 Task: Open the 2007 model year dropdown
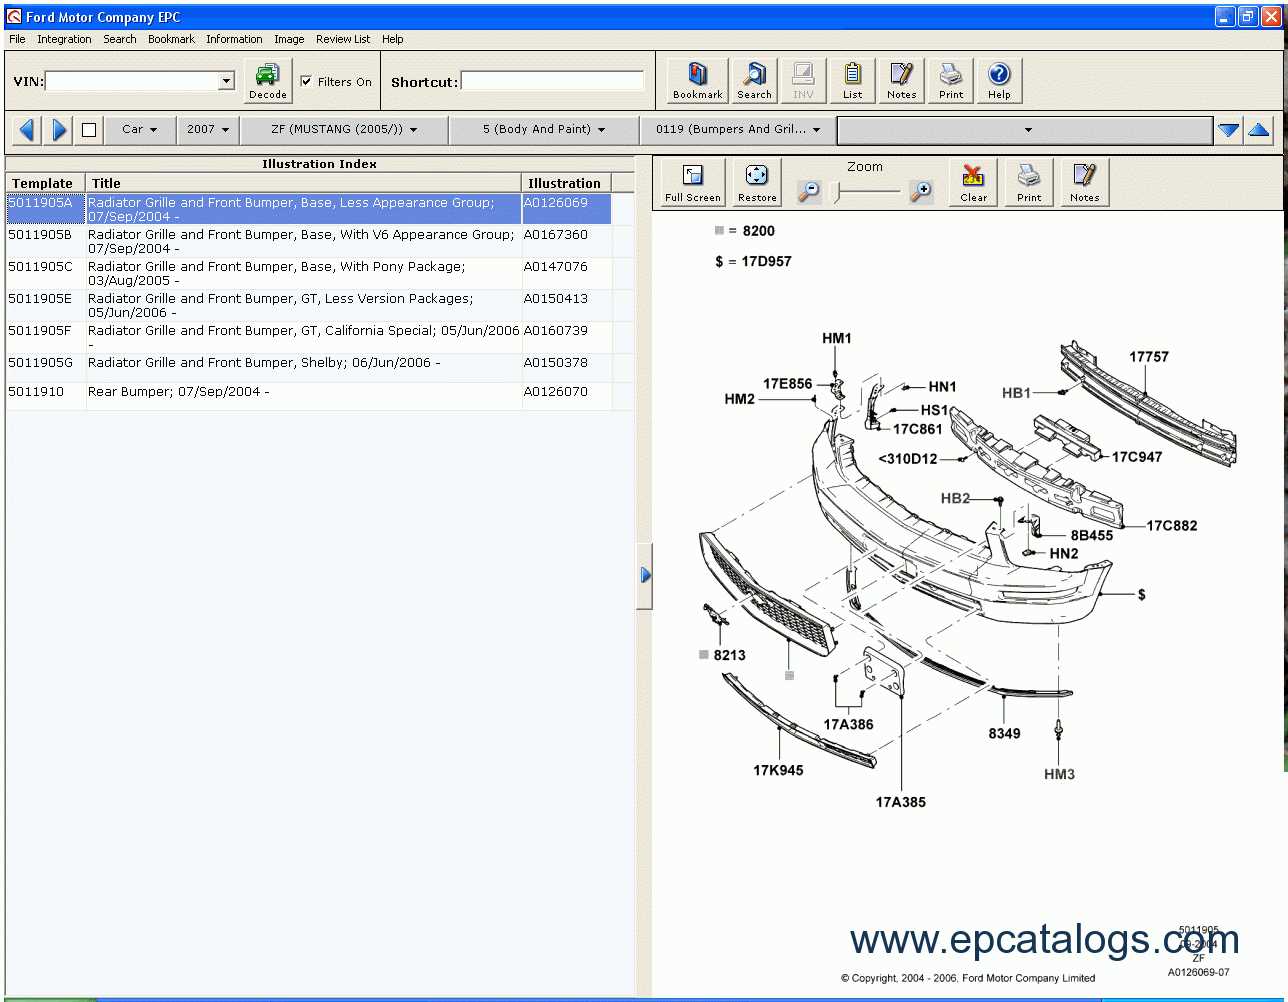tap(208, 129)
